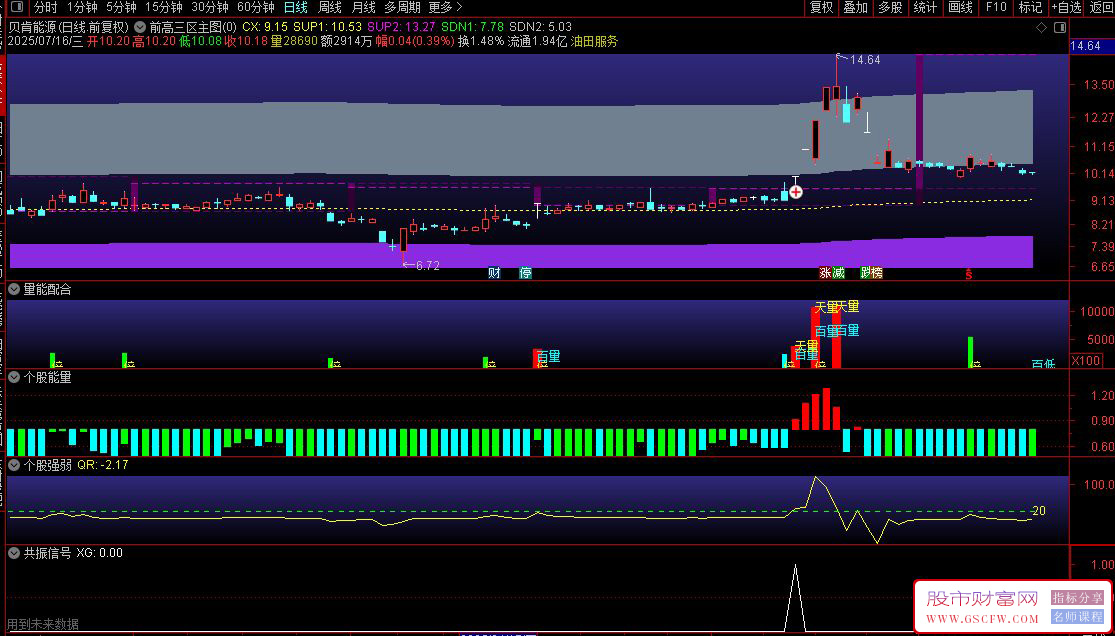Click the 换1.48% turnover value
The width and height of the screenshot is (1115, 636).
[x=481, y=41]
